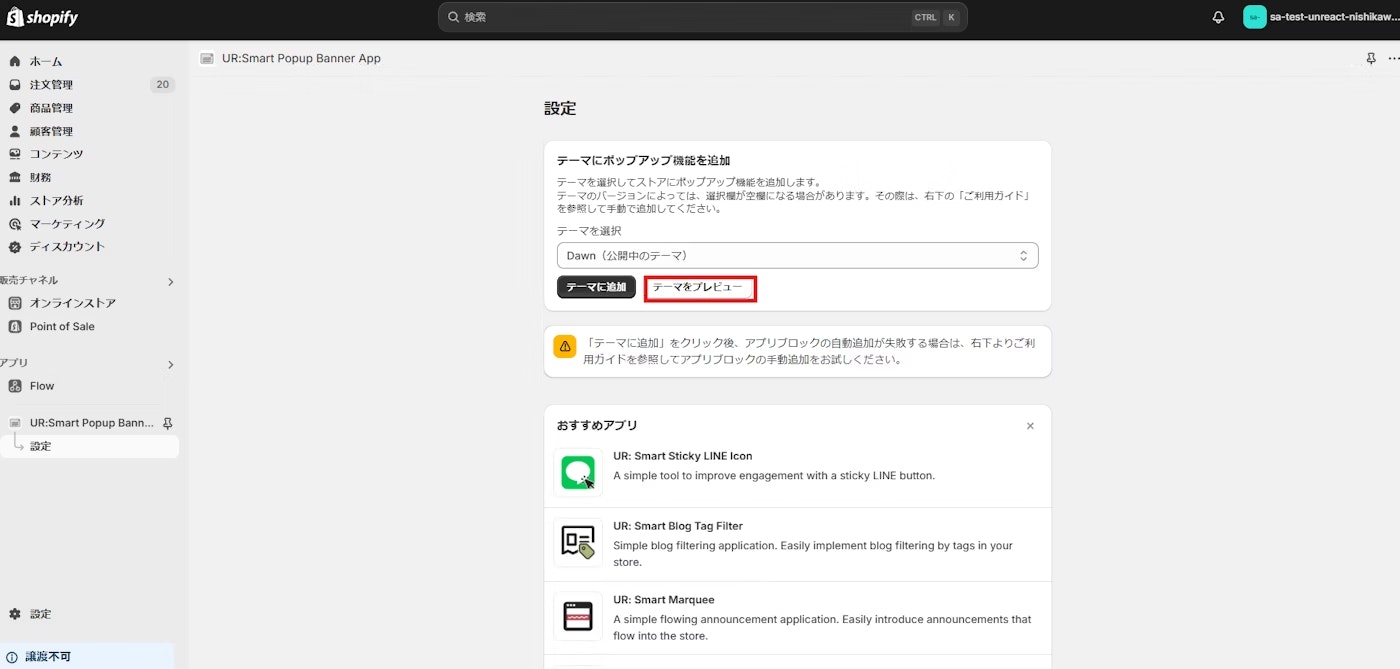Click the app icon beside the header title
This screenshot has width=1400, height=669.
[x=207, y=59]
